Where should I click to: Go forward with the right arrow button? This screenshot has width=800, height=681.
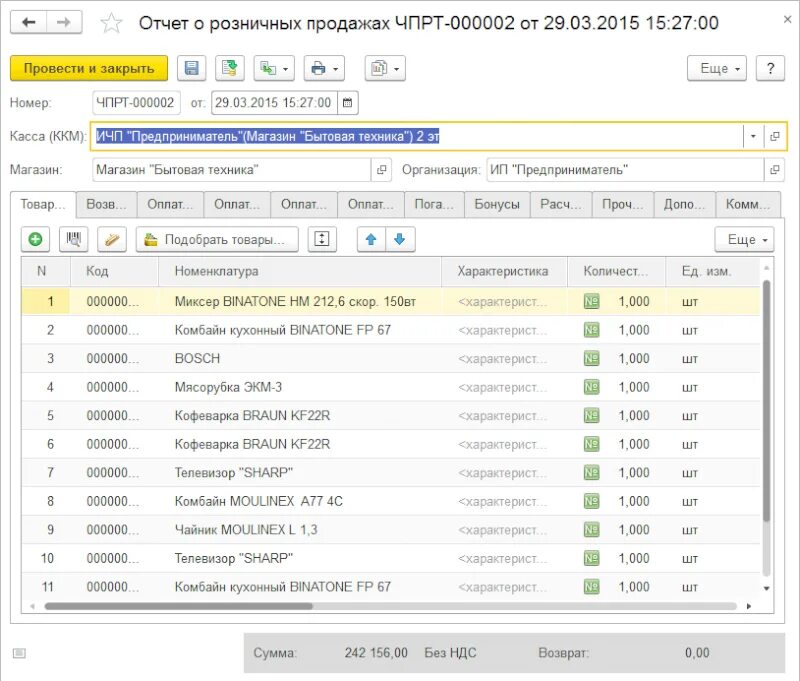64,22
